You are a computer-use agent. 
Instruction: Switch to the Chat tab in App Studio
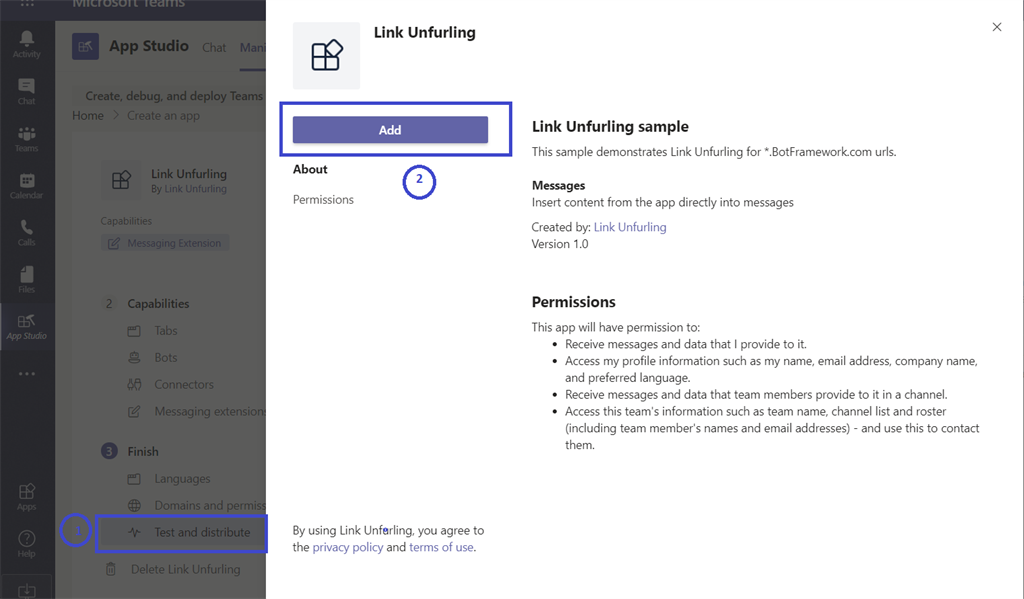pos(213,46)
